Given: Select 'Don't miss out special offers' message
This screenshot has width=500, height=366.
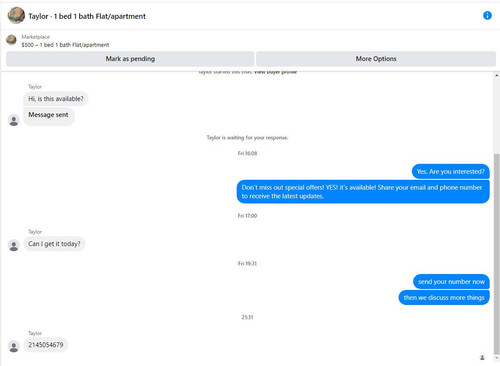Looking at the screenshot, I should tap(363, 192).
